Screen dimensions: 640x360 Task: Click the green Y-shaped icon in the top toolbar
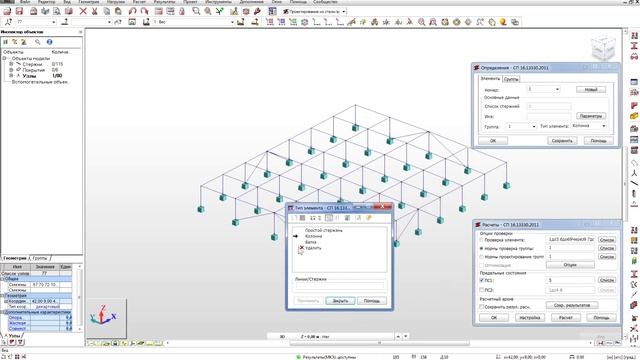[x=220, y=11]
